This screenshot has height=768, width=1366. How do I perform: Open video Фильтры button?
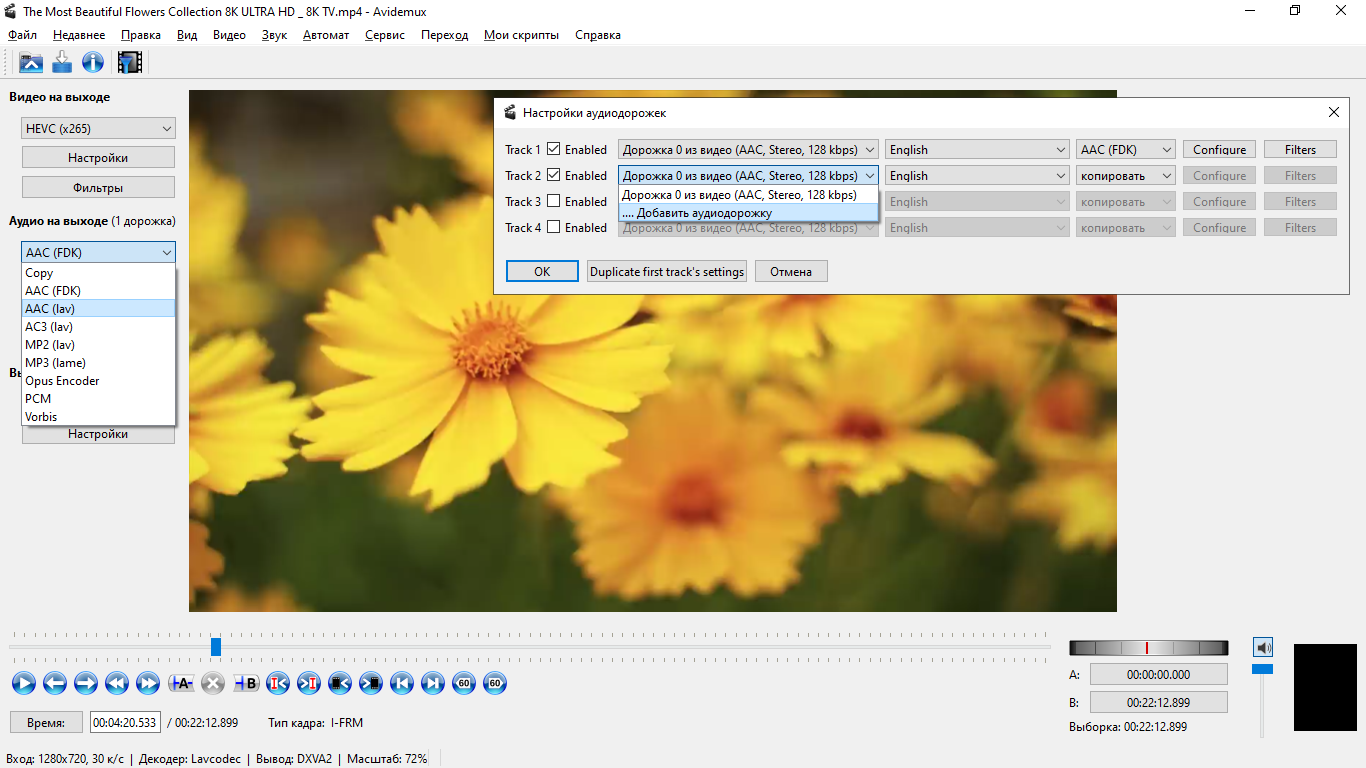pos(98,187)
